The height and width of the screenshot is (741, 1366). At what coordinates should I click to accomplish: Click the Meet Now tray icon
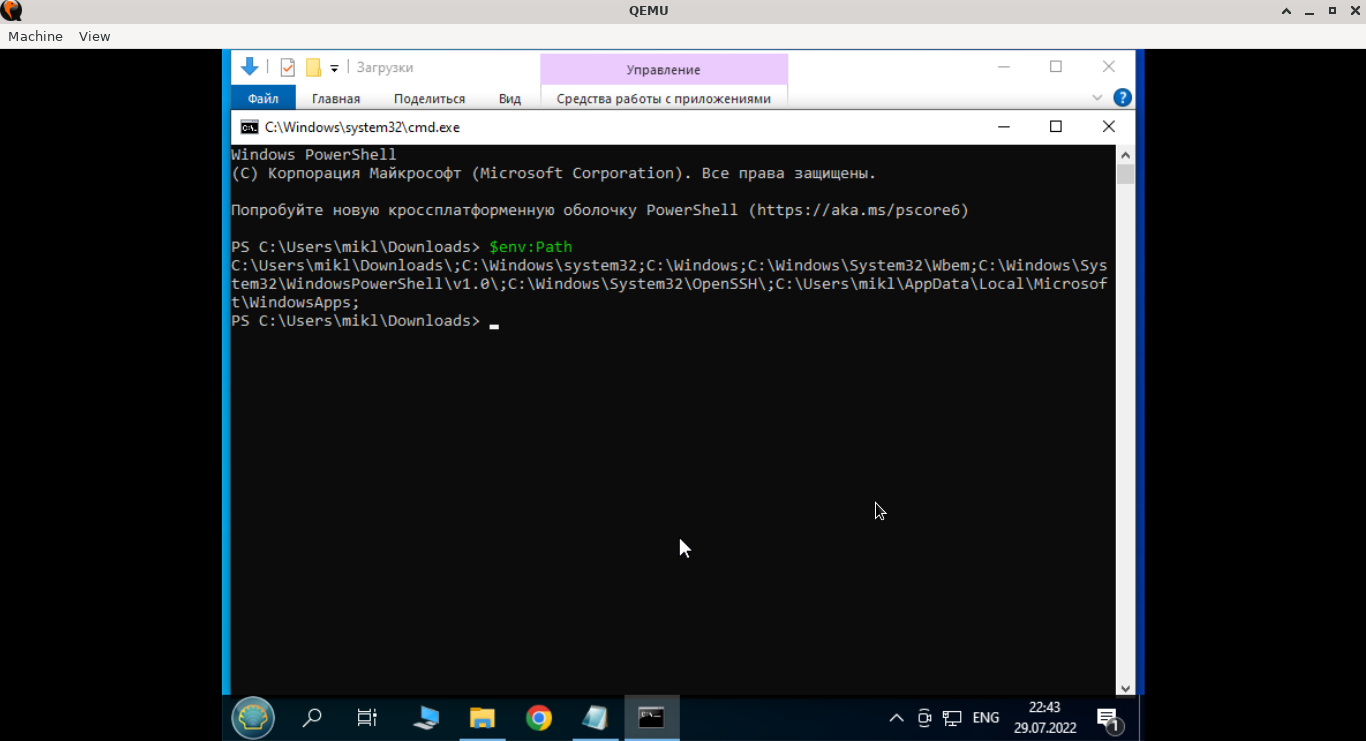pyautogui.click(x=924, y=718)
